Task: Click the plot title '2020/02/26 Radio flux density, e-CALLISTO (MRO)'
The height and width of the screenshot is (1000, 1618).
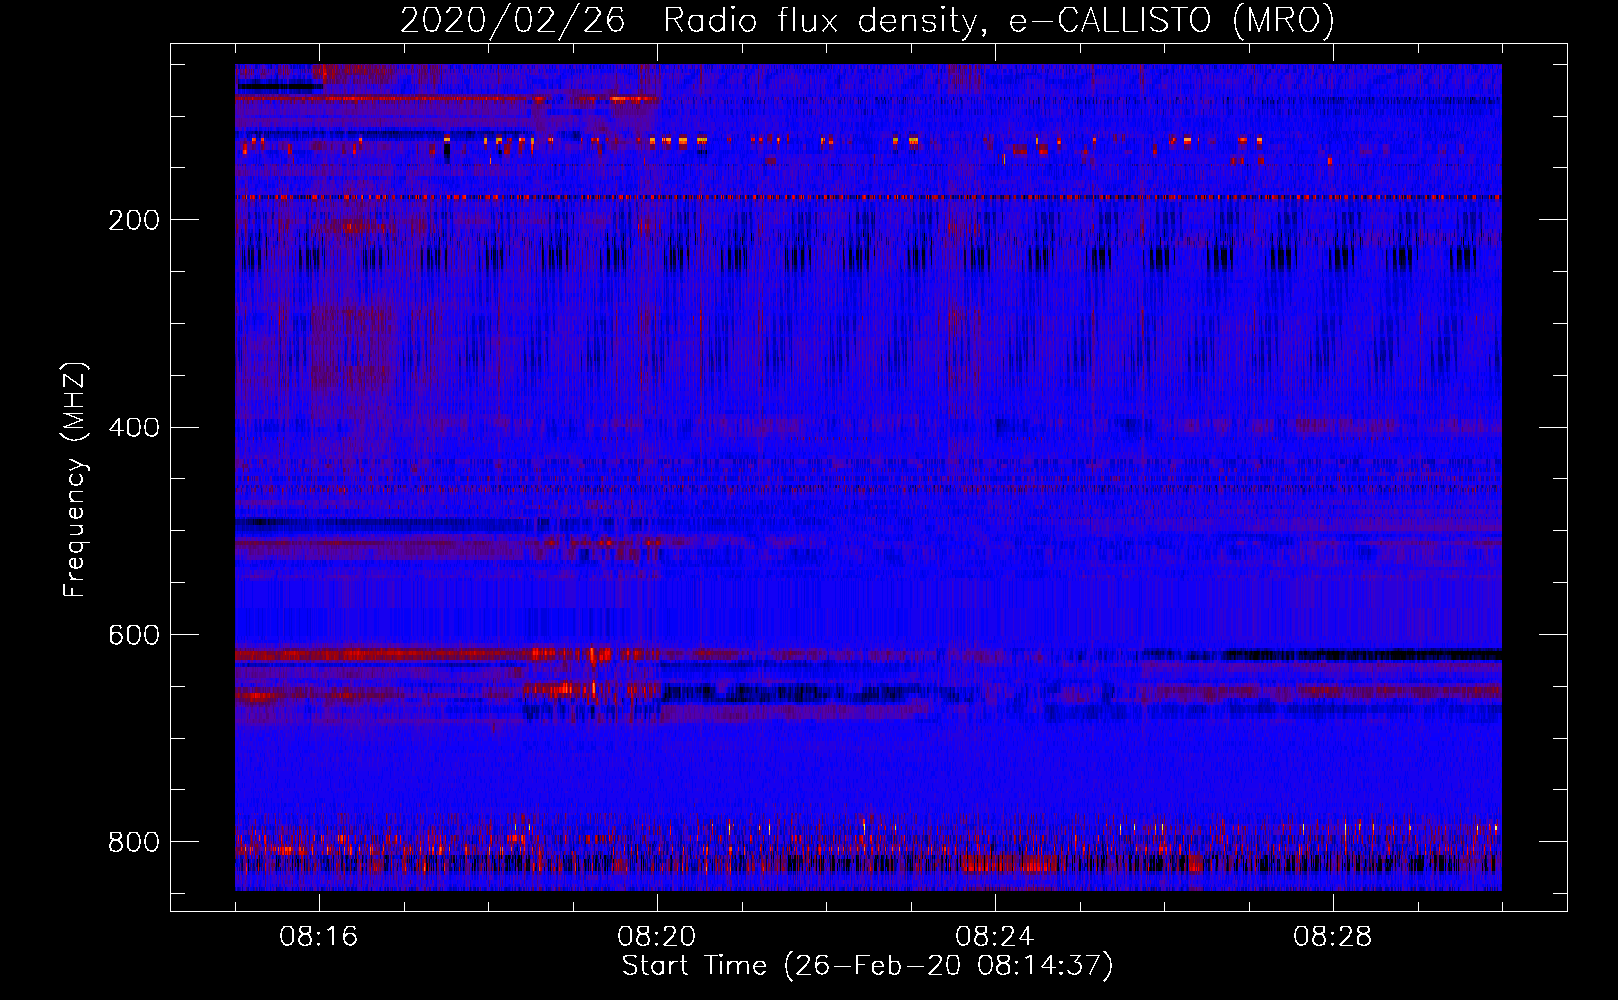Action: point(867,21)
